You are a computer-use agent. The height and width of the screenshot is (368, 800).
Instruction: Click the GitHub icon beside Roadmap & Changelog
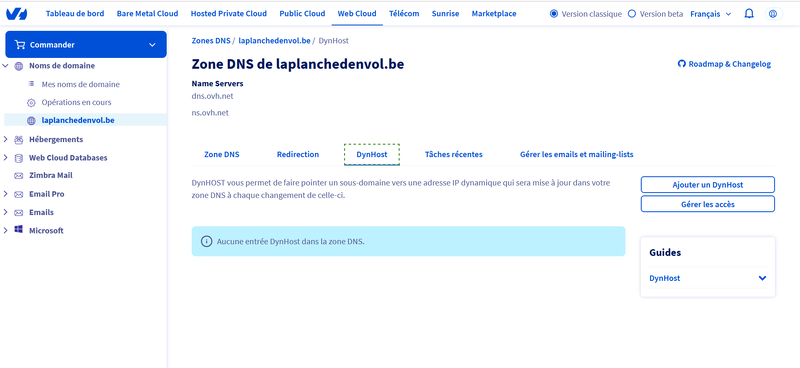681,64
